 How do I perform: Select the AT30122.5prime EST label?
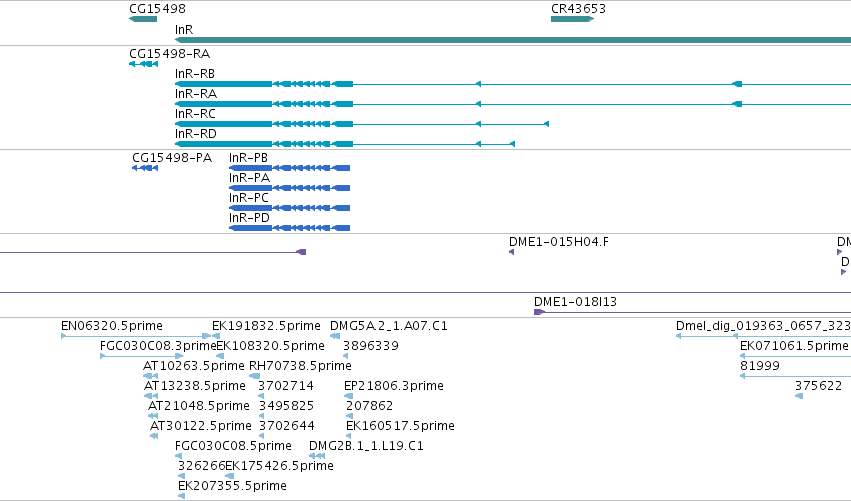coord(201,426)
